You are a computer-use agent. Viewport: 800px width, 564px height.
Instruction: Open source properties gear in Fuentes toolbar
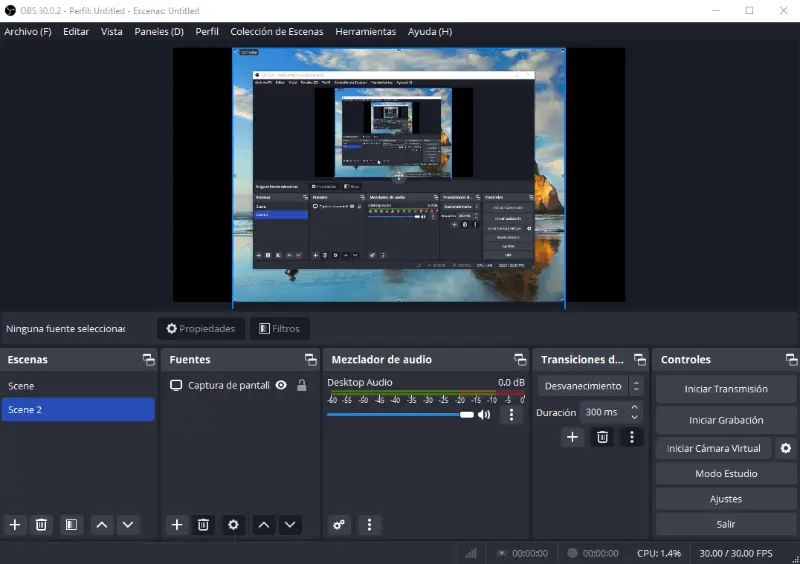[x=233, y=525]
